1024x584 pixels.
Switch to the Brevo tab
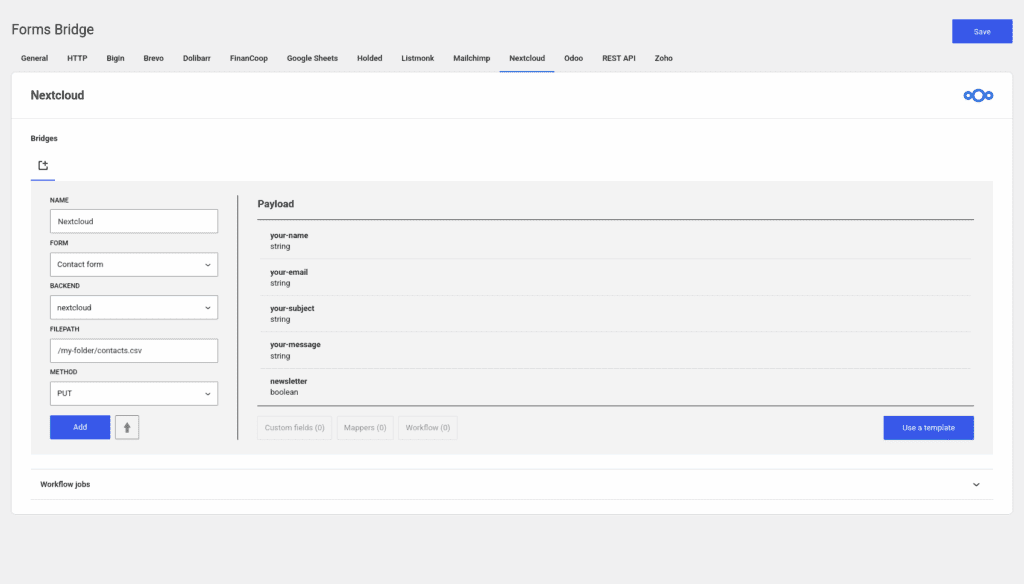pyautogui.click(x=153, y=58)
